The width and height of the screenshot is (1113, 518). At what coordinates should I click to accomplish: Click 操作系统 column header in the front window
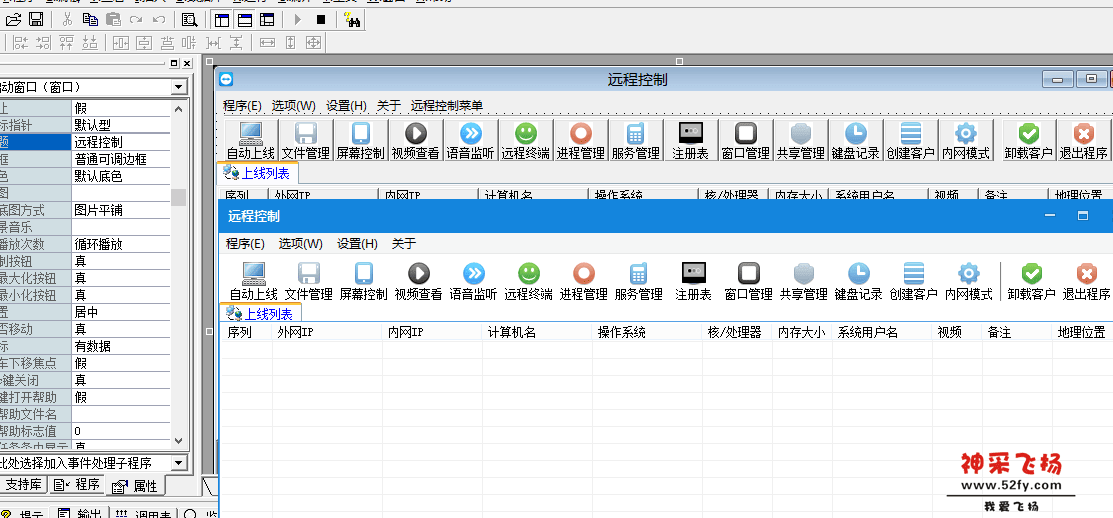coord(647,332)
